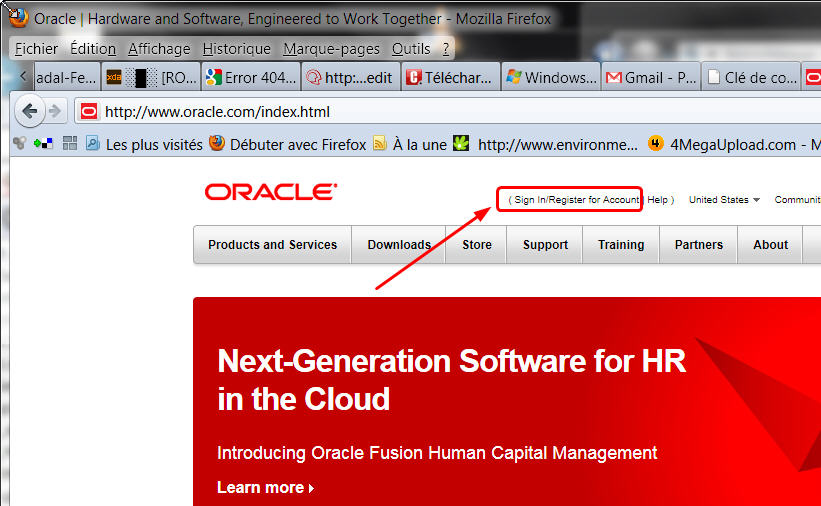Switch to the xda [RO... tab
821x506 pixels.
151,77
